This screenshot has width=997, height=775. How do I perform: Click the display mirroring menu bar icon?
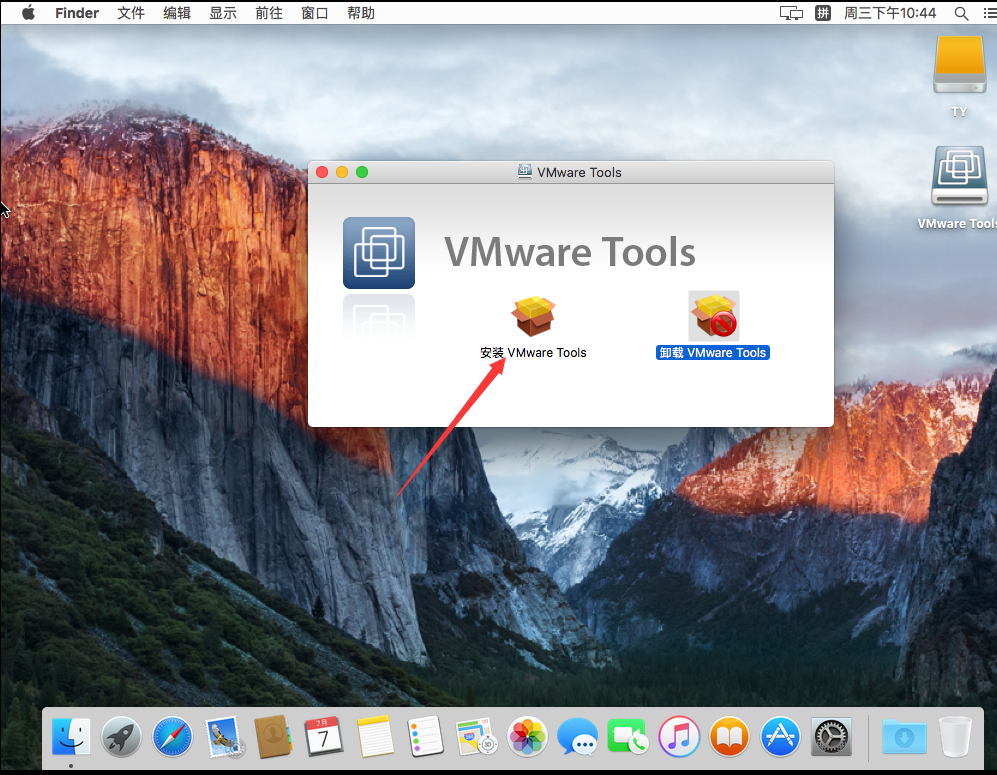coord(791,13)
